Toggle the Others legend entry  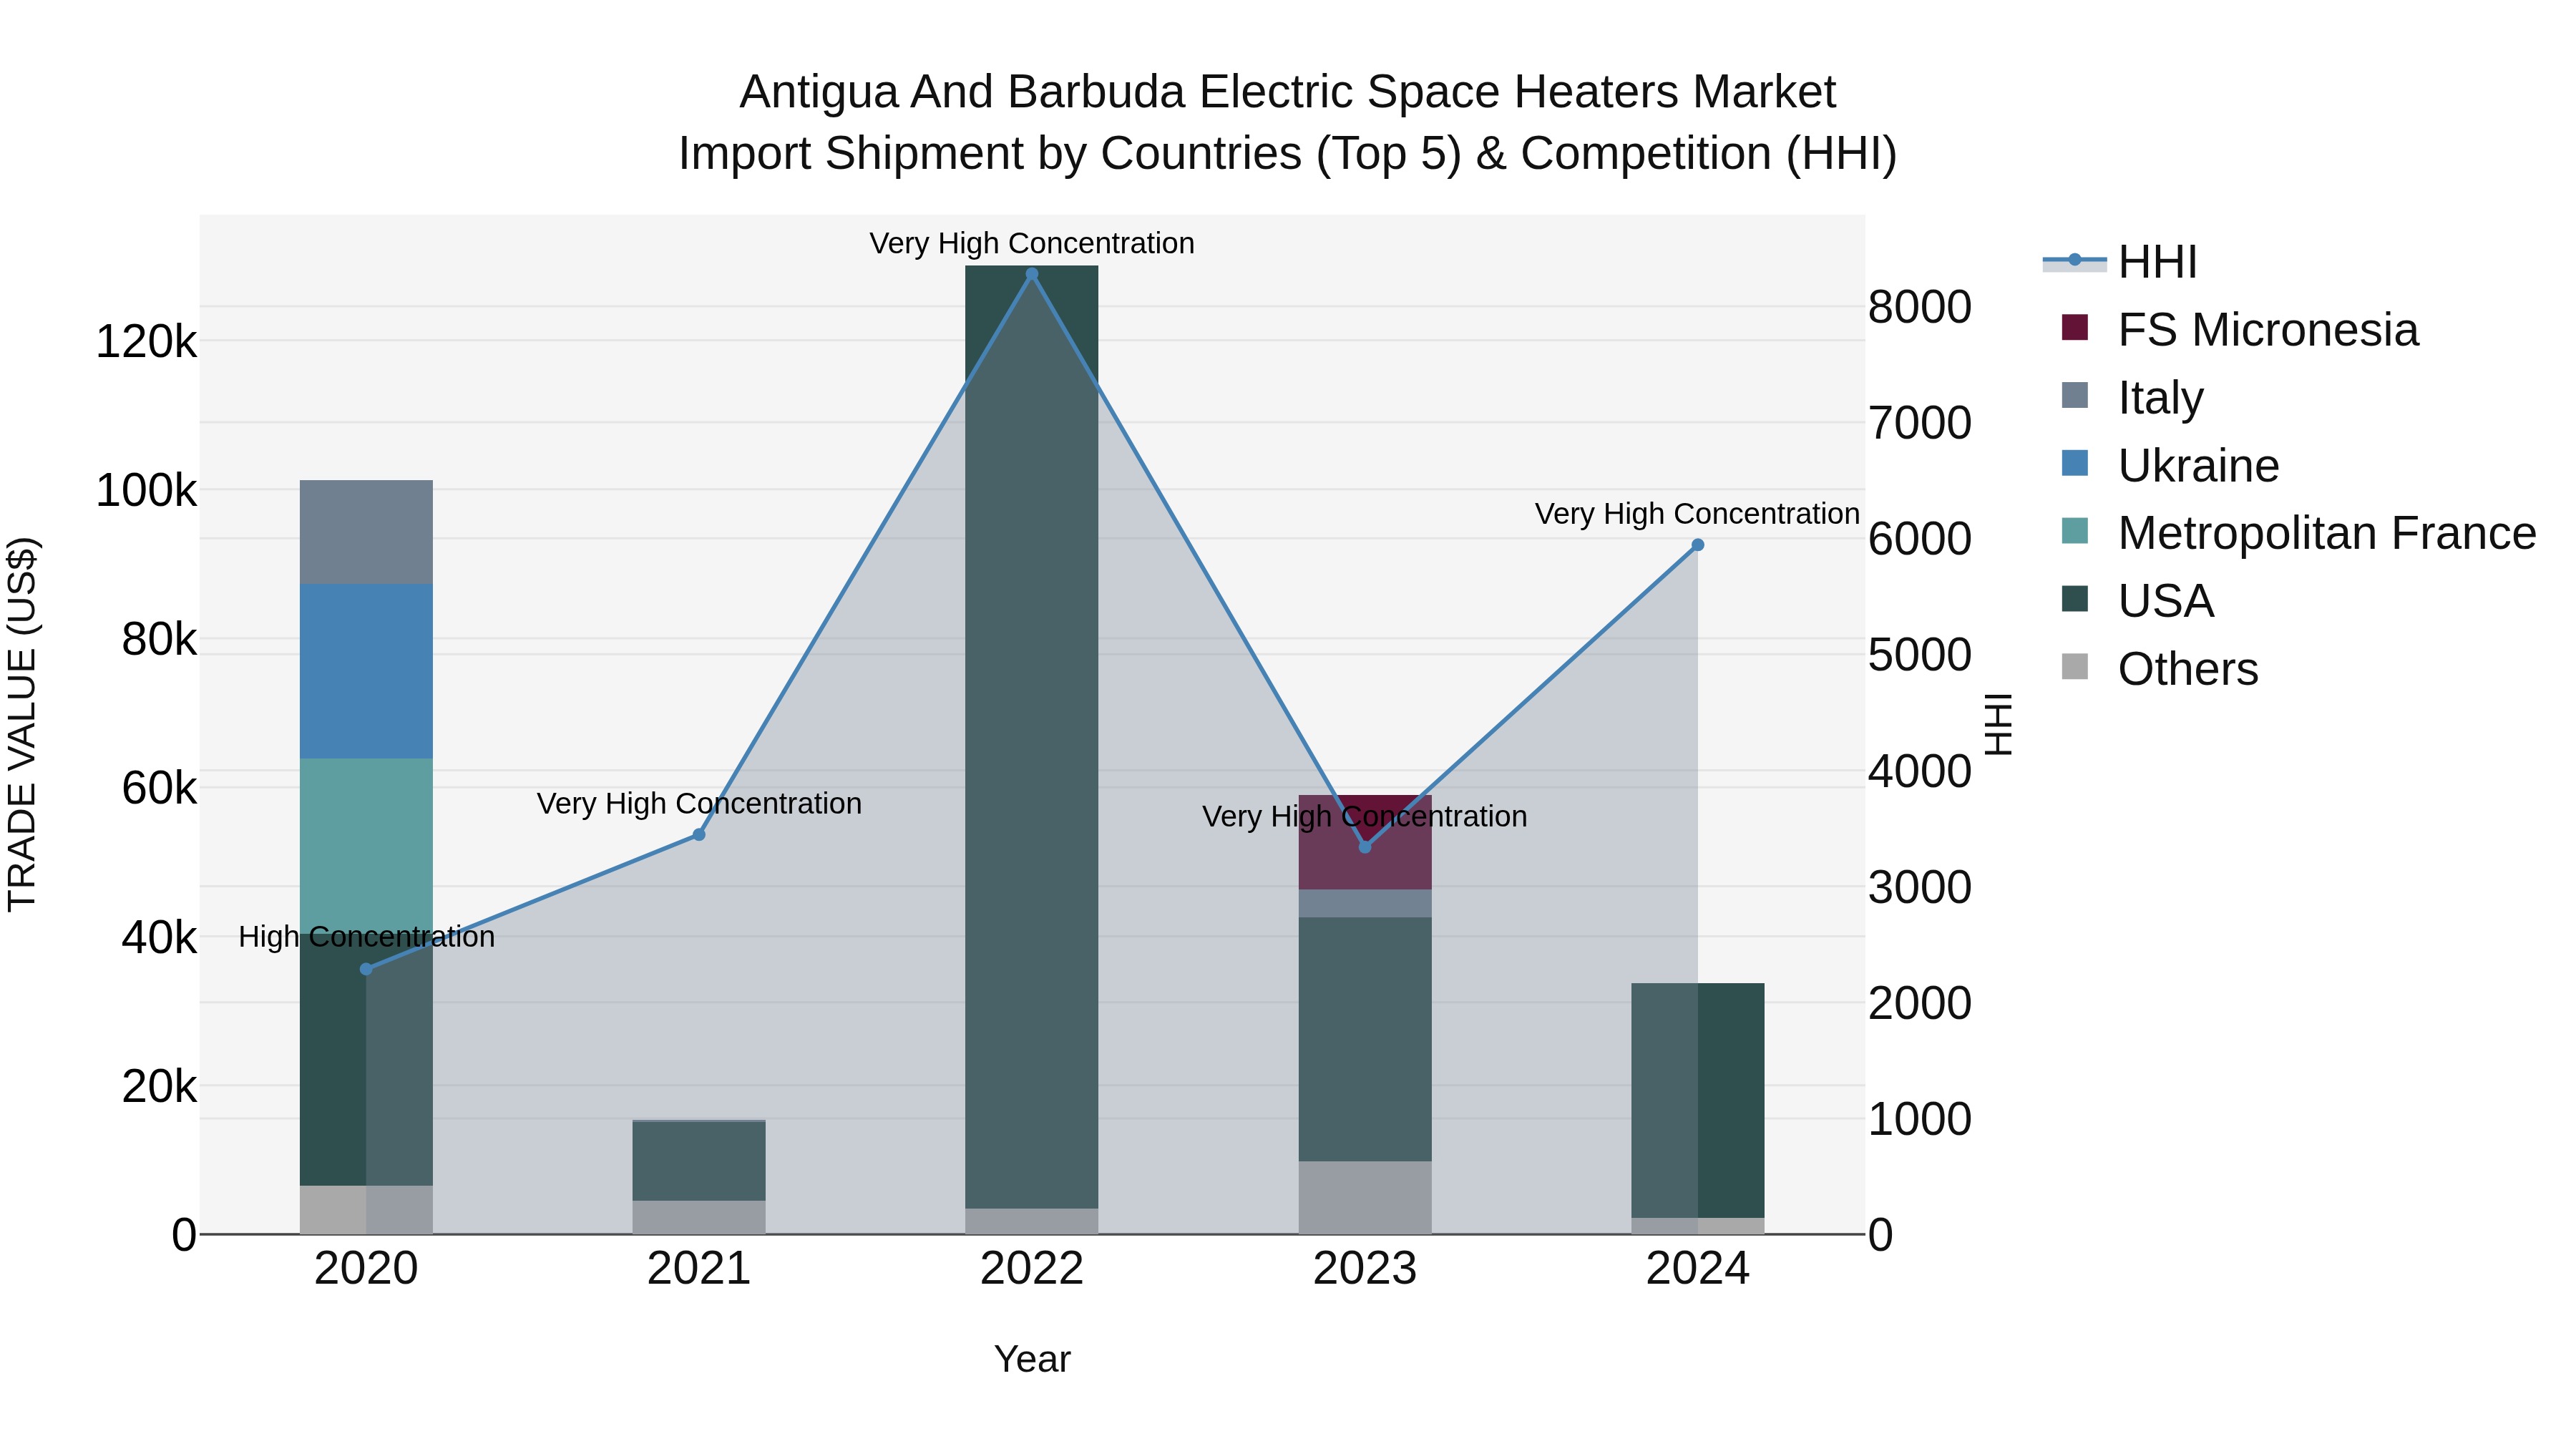pos(2160,669)
